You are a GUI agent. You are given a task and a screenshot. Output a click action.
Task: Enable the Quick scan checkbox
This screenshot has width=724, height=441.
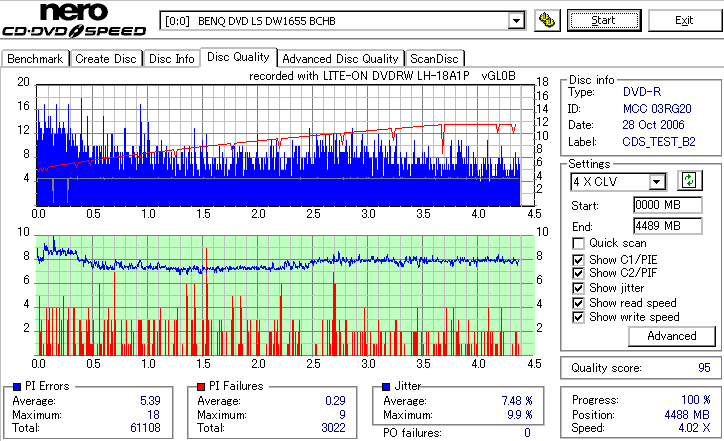point(578,243)
